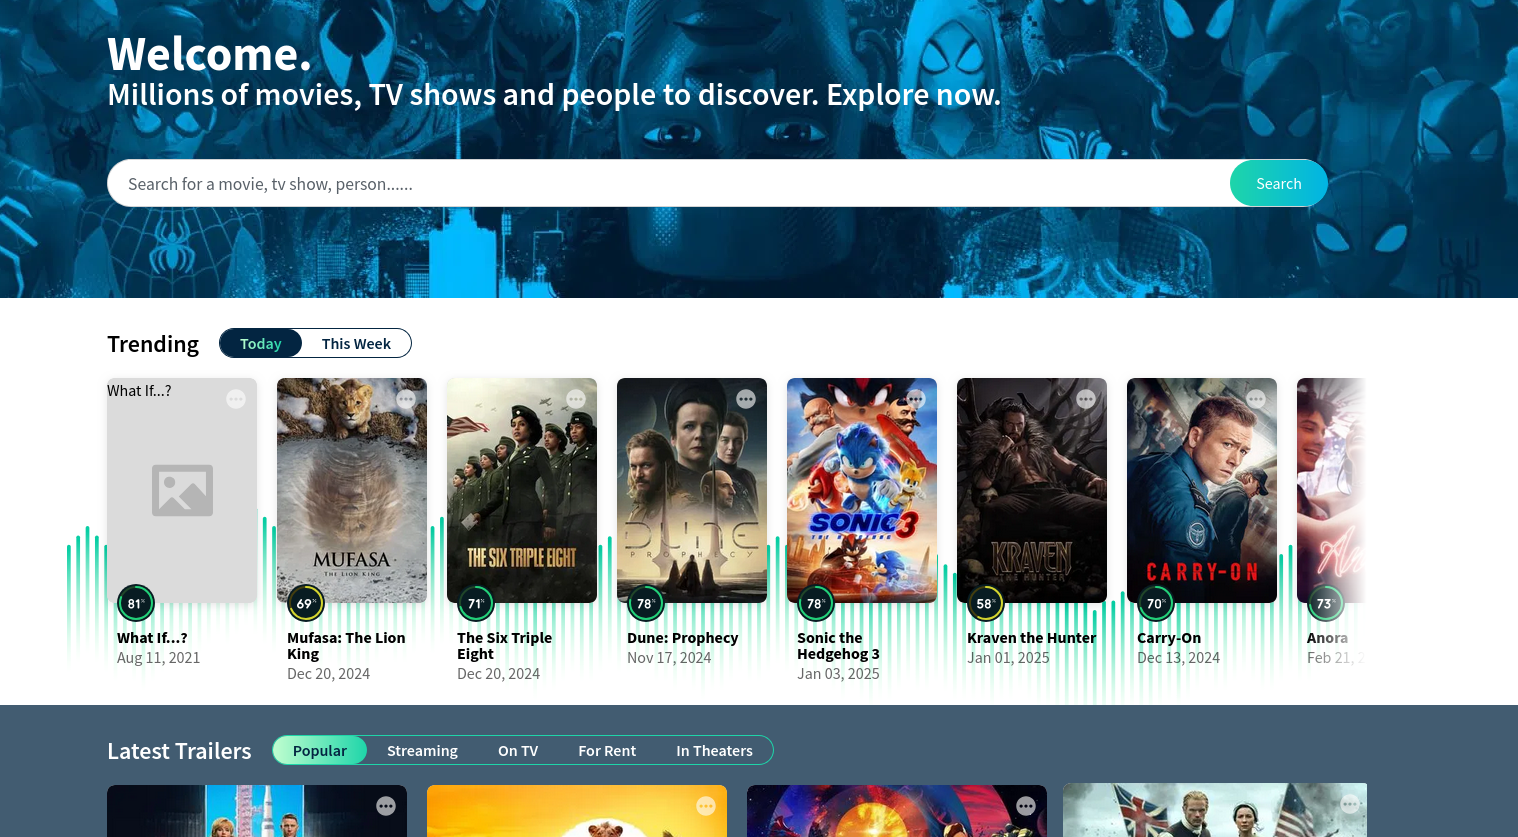This screenshot has height=837, width=1518.
Task: Open options menu on fourth trailer thumbnail
Action: tap(1350, 804)
